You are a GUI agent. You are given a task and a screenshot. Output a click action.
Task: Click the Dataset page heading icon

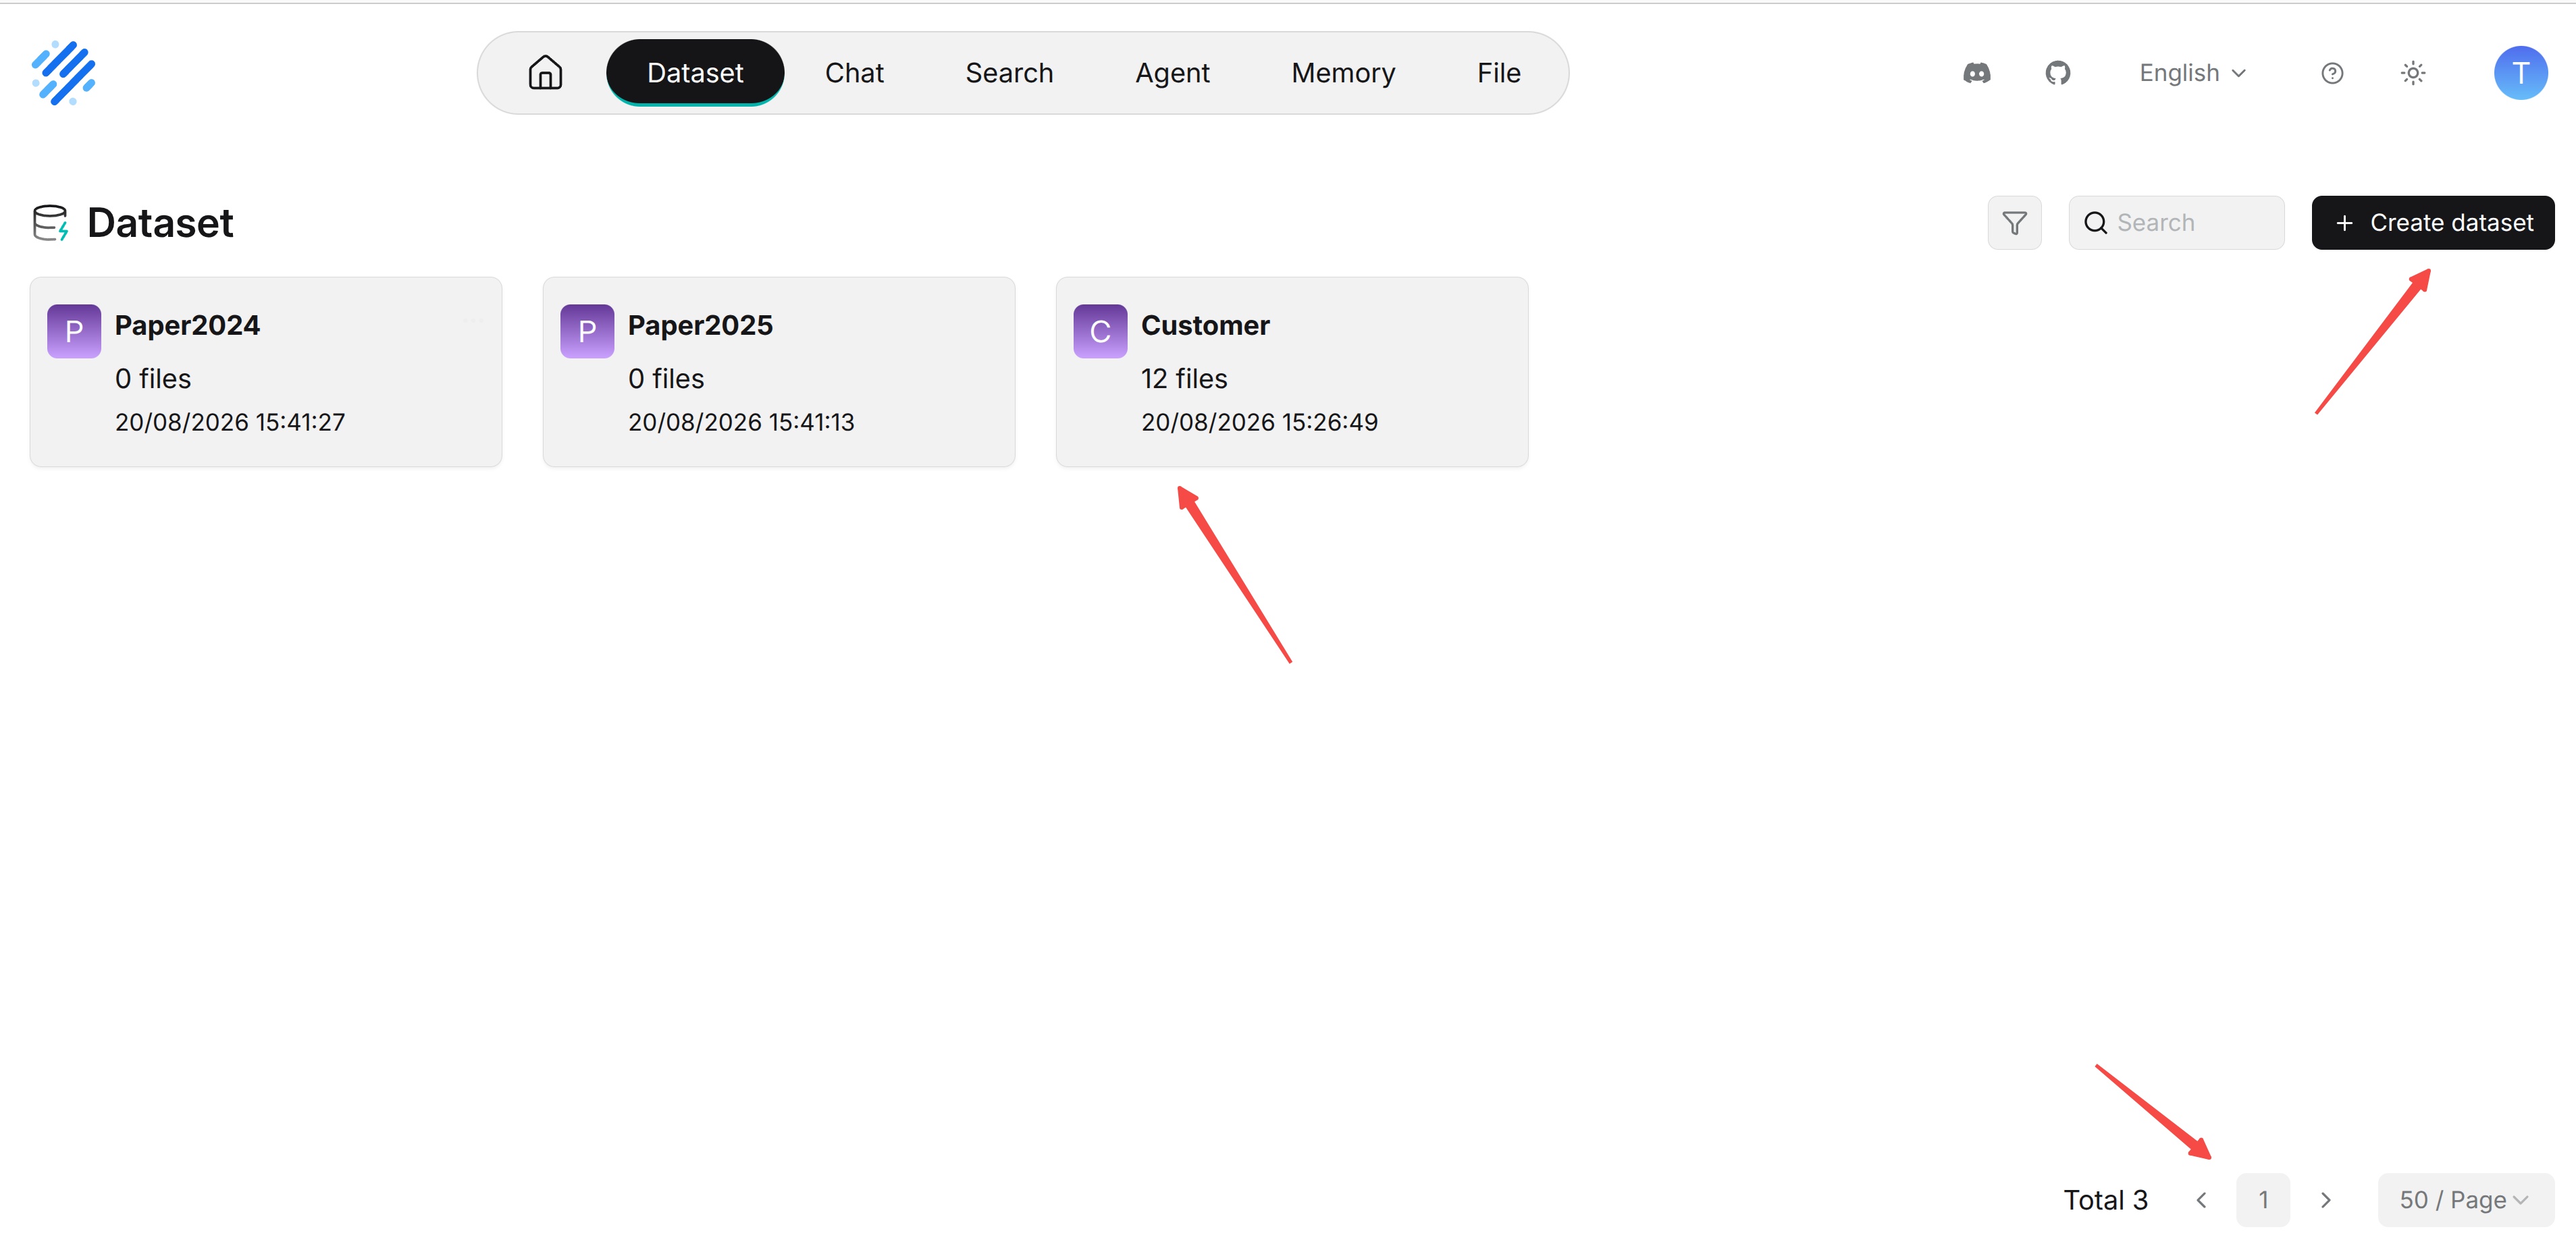pyautogui.click(x=50, y=222)
